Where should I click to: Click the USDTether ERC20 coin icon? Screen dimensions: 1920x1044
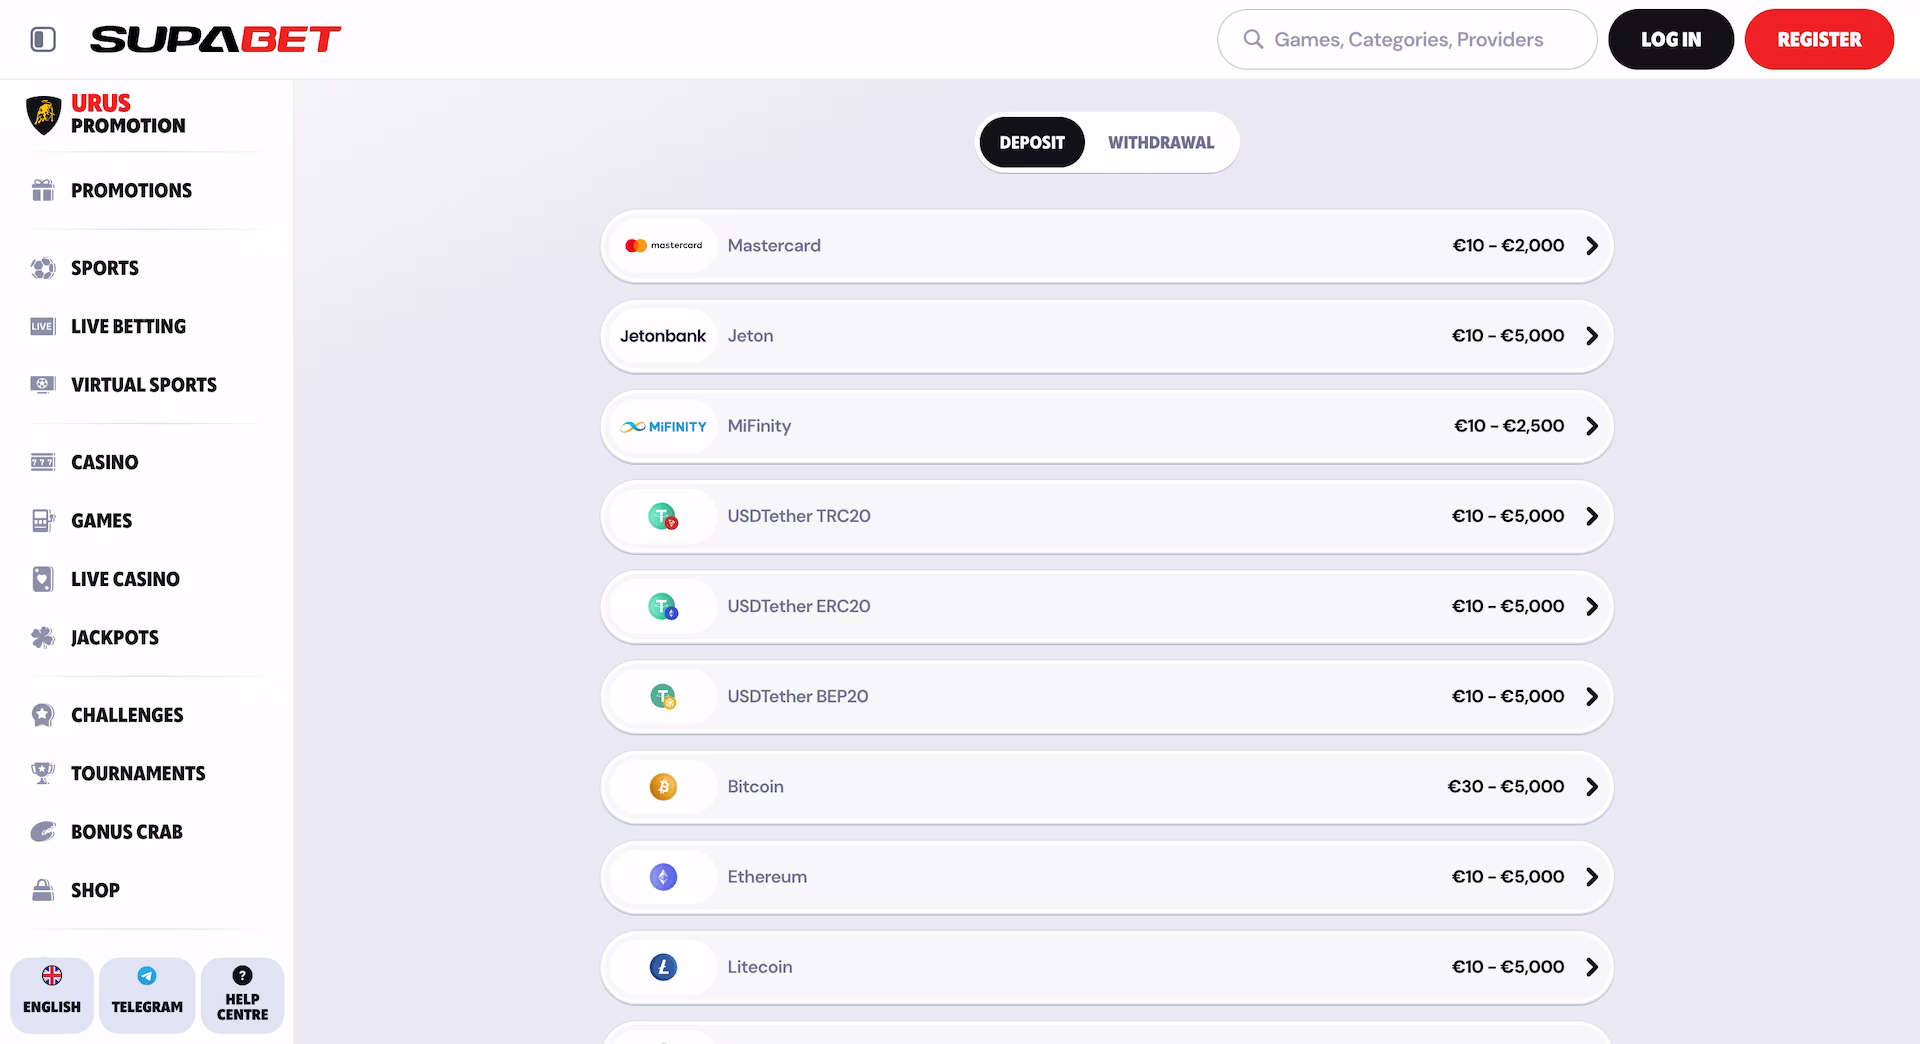(663, 607)
